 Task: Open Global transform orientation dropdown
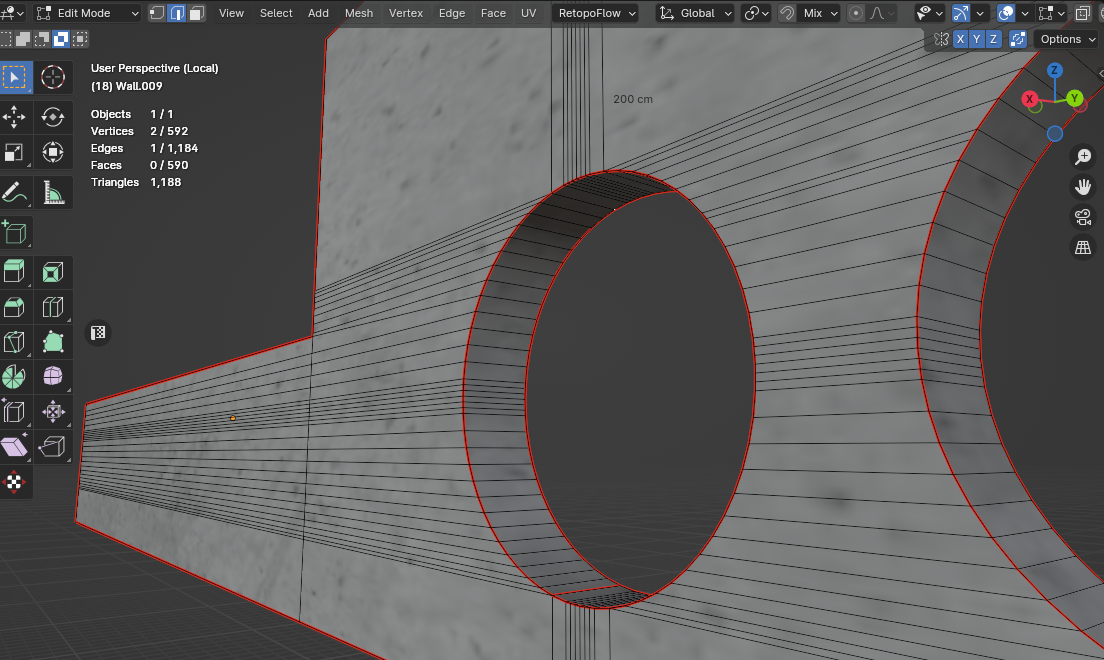(x=695, y=13)
